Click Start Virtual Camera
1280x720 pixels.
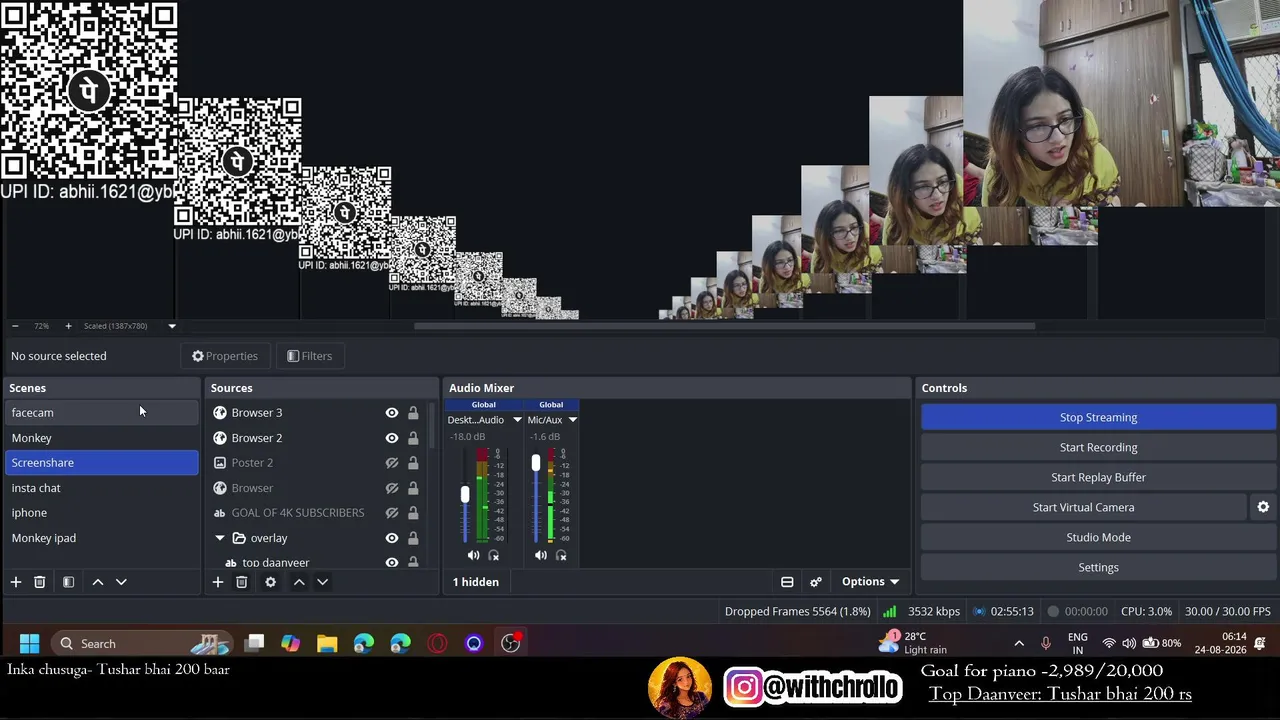point(1083,507)
